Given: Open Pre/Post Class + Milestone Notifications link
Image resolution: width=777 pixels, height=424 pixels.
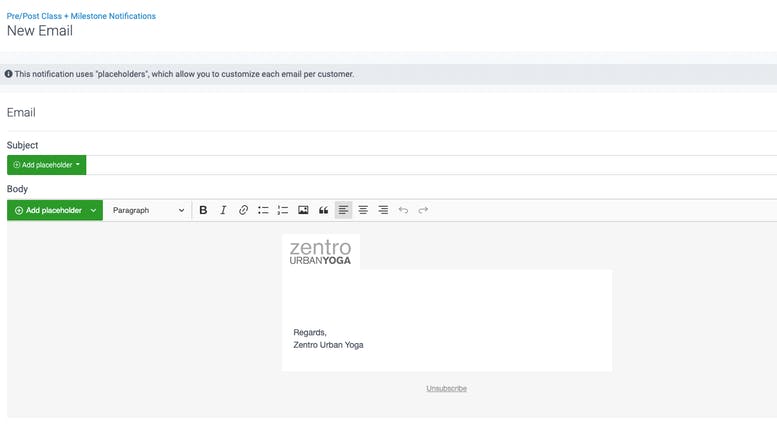Looking at the screenshot, I should click(81, 16).
